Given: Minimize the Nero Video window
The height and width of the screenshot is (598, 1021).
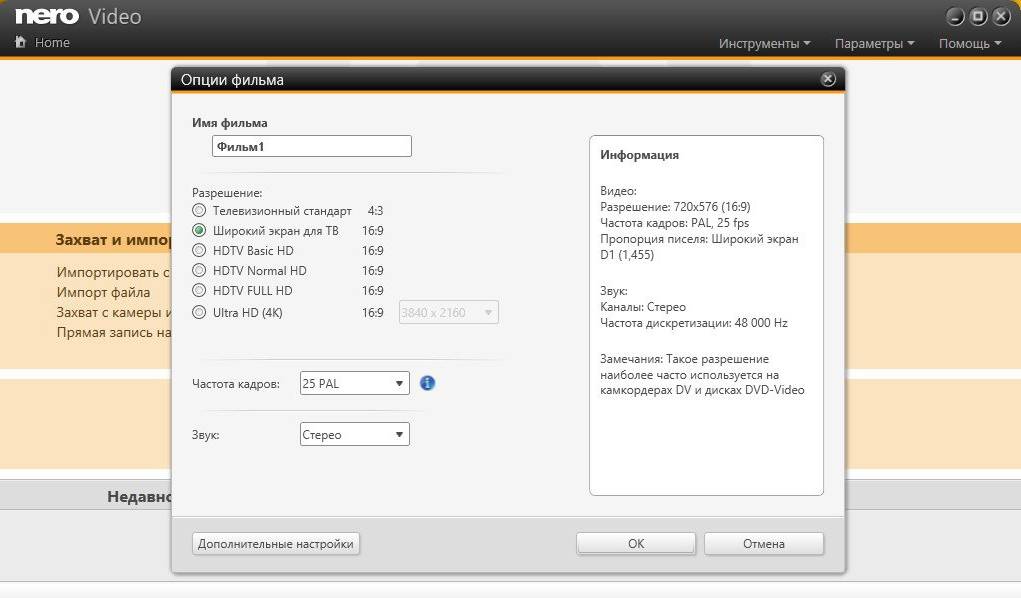Looking at the screenshot, I should [955, 16].
